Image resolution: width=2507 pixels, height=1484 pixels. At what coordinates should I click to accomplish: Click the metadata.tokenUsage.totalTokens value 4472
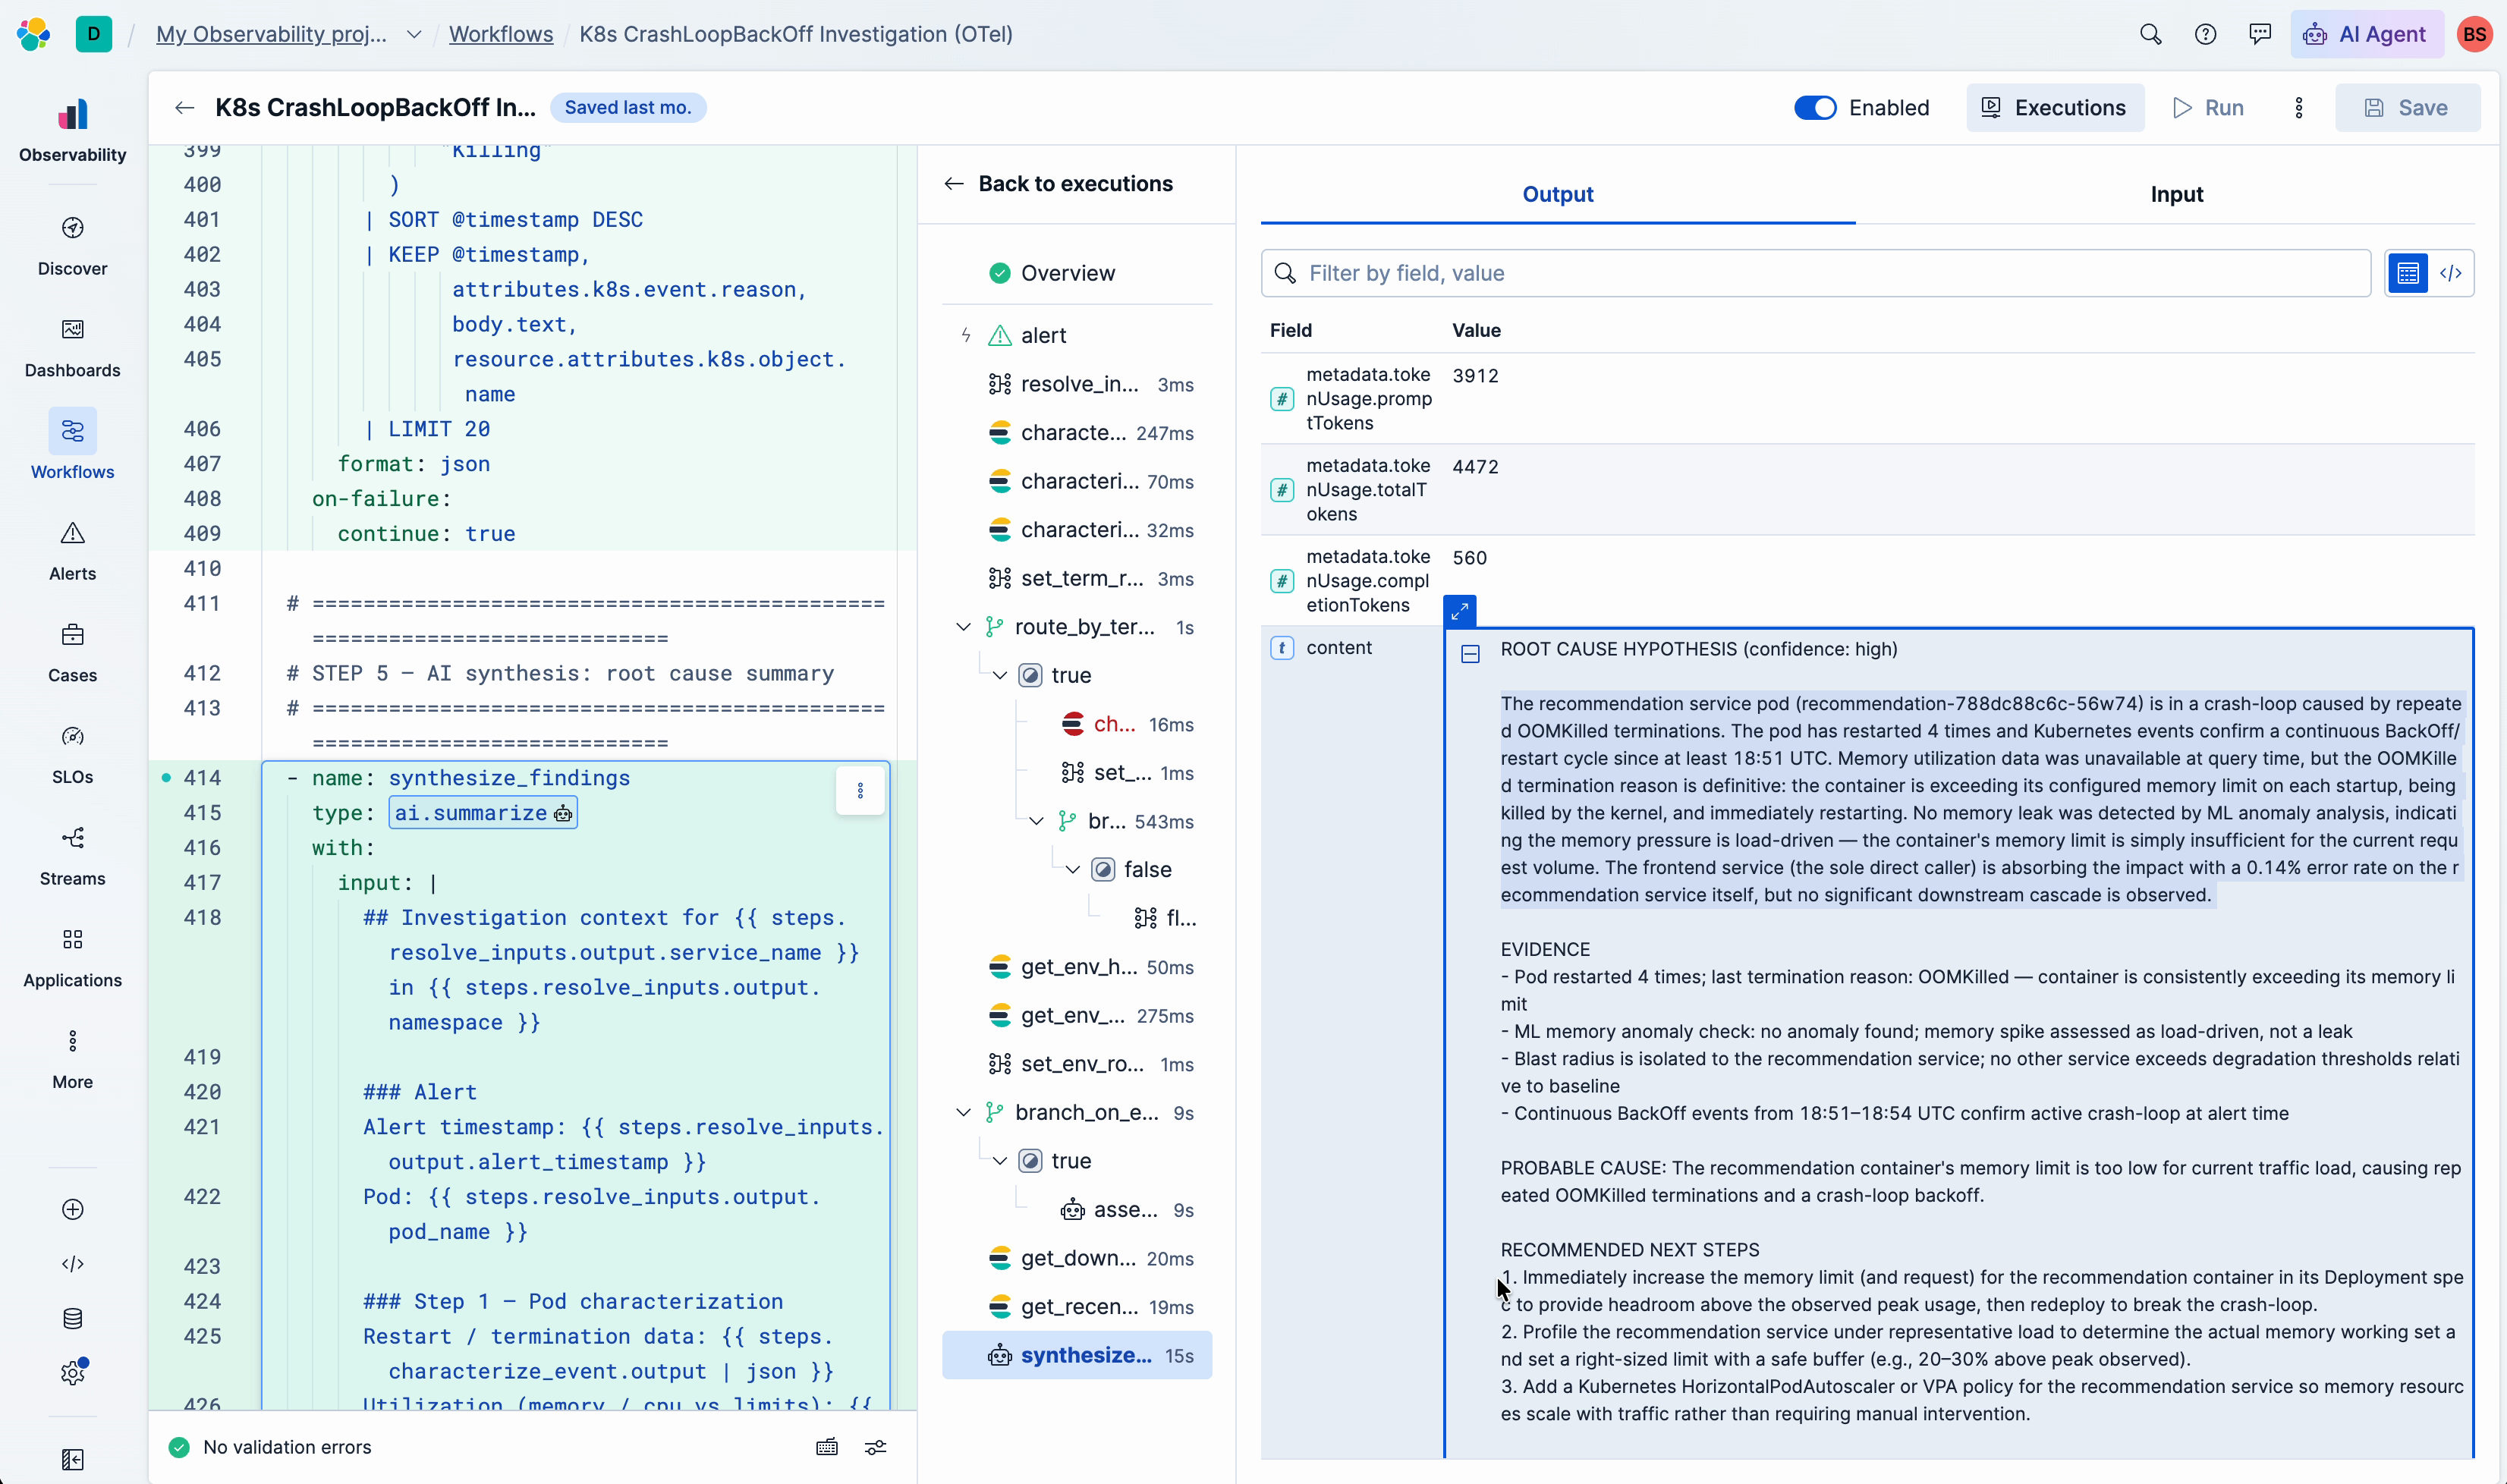(1475, 466)
